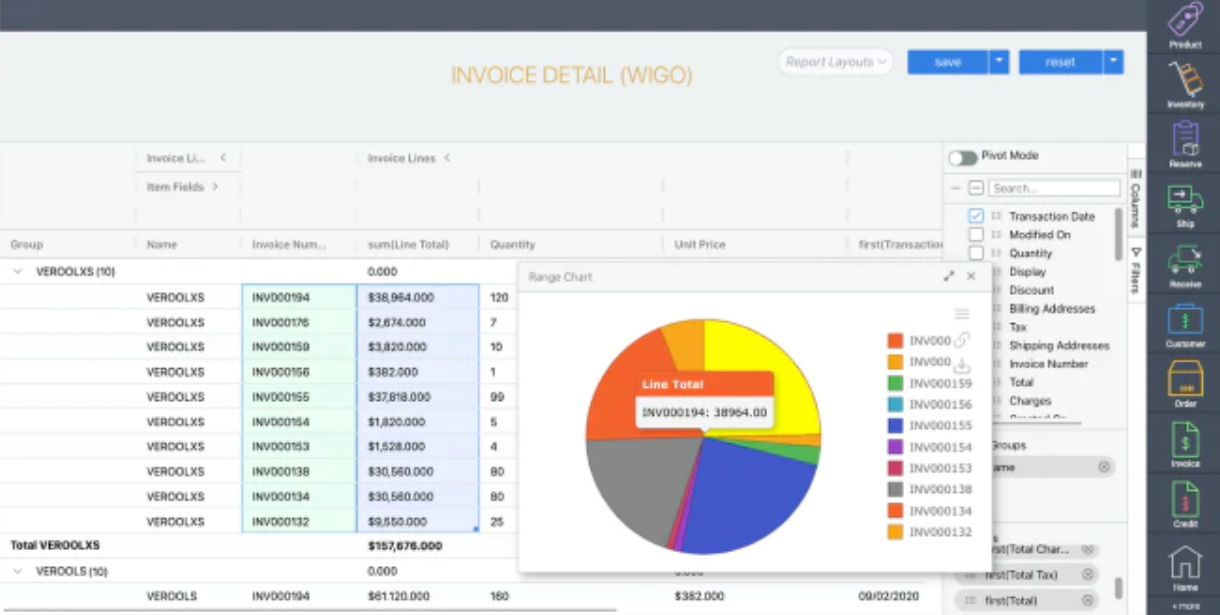The width and height of the screenshot is (1220, 615).
Task: Click drag handle of first(Total) chip
Action: pyautogui.click(x=970, y=601)
